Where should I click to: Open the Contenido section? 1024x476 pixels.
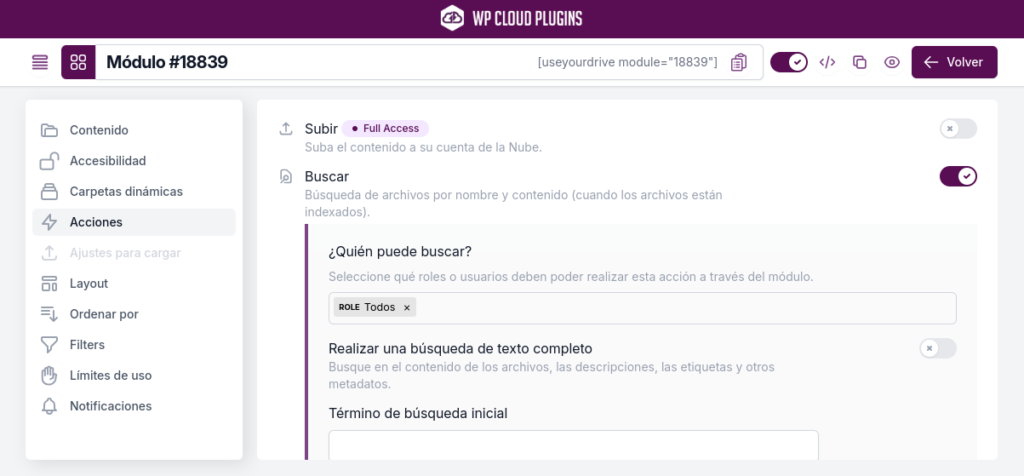click(x=134, y=130)
